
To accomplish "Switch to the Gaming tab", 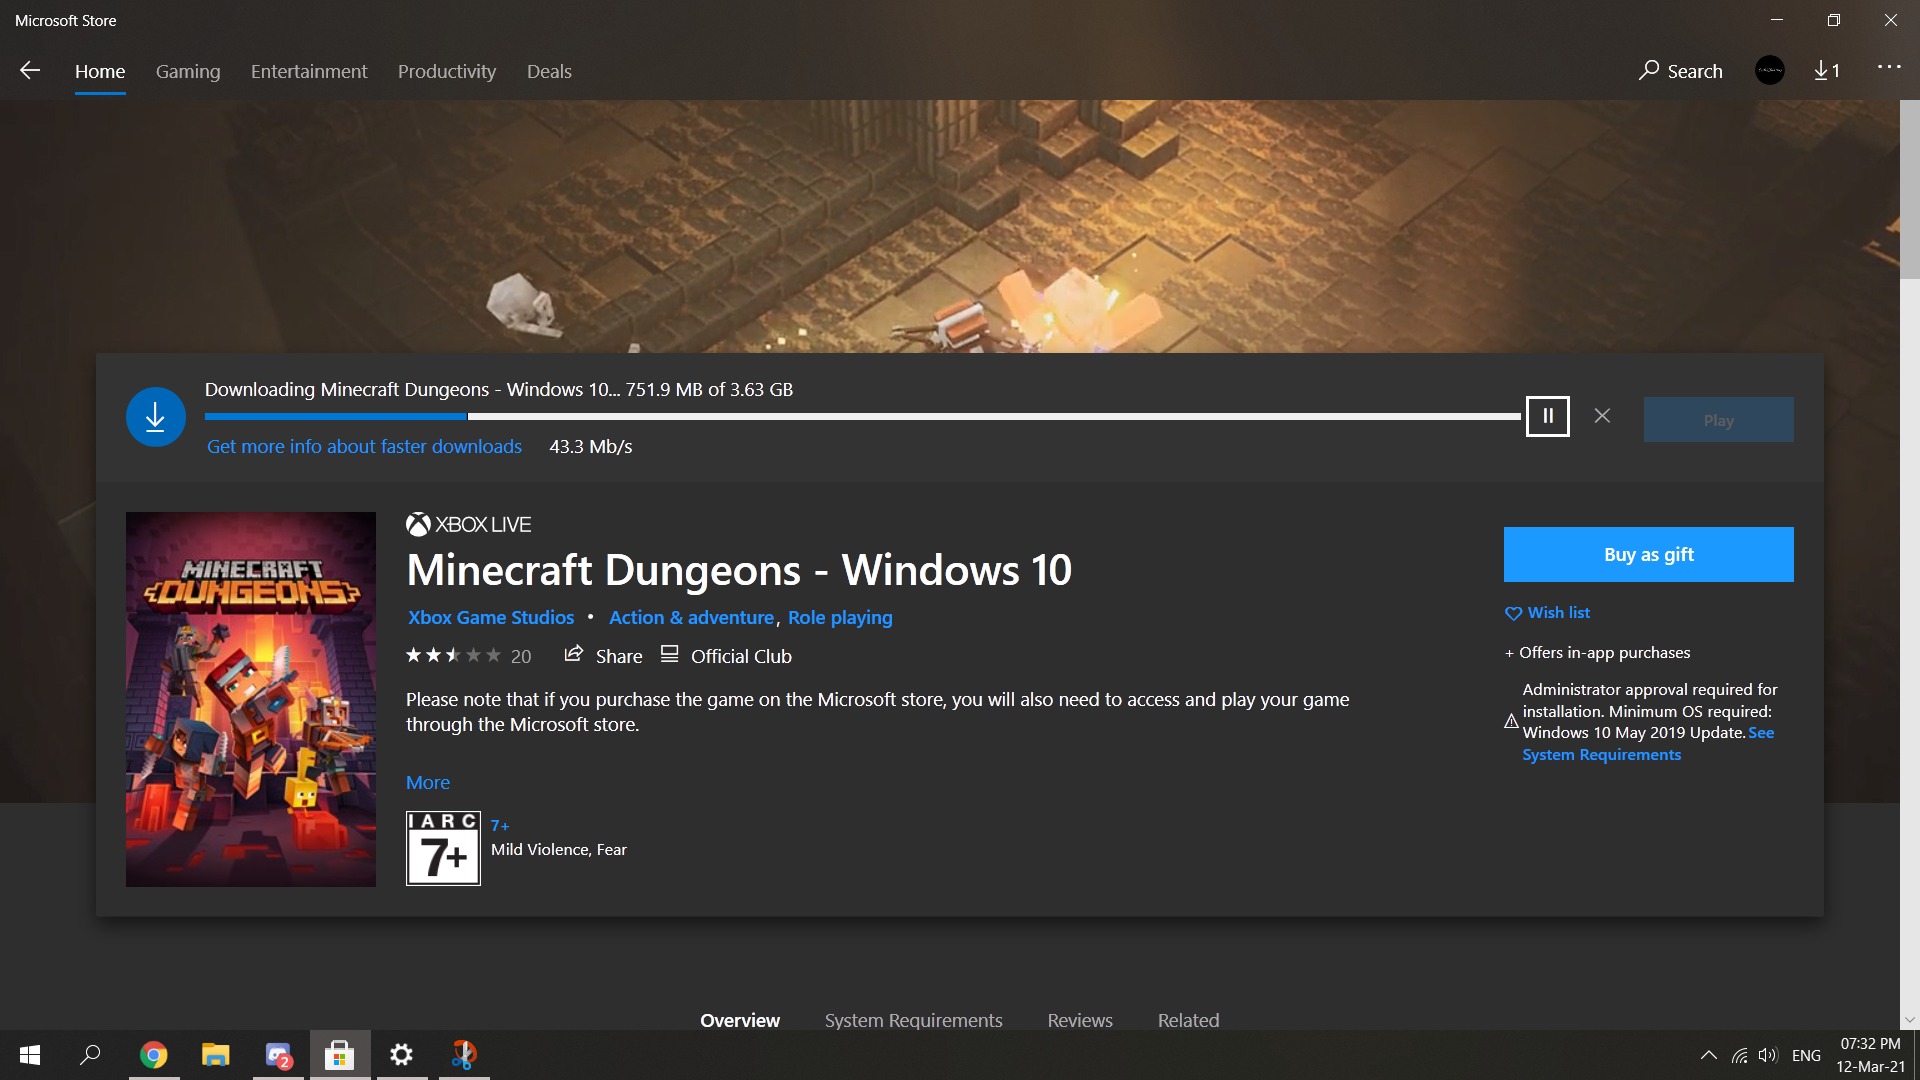I will click(x=188, y=71).
